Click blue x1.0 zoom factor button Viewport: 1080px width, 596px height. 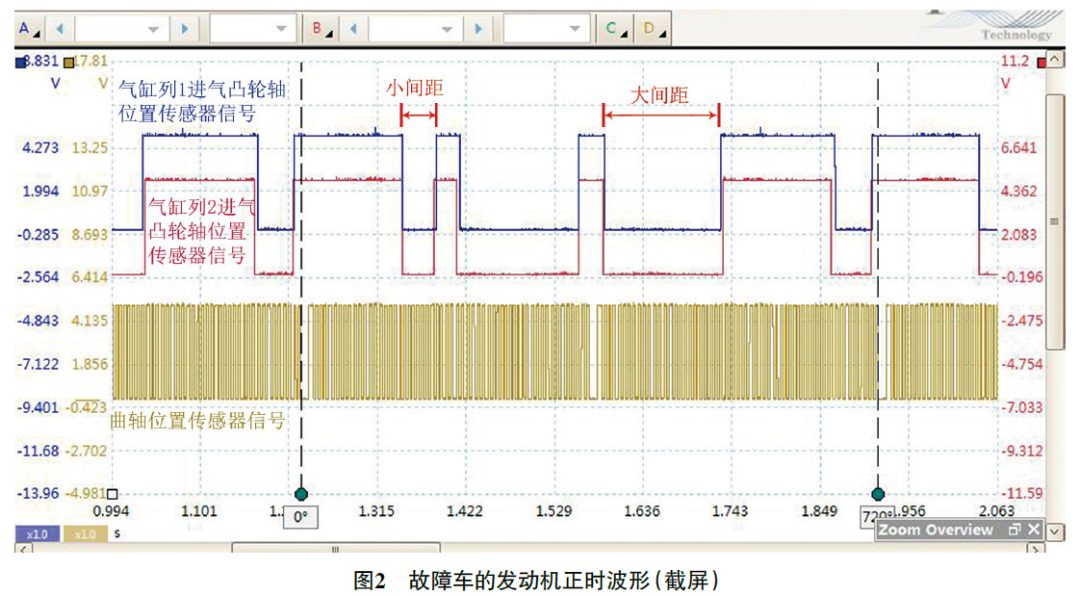(37, 534)
